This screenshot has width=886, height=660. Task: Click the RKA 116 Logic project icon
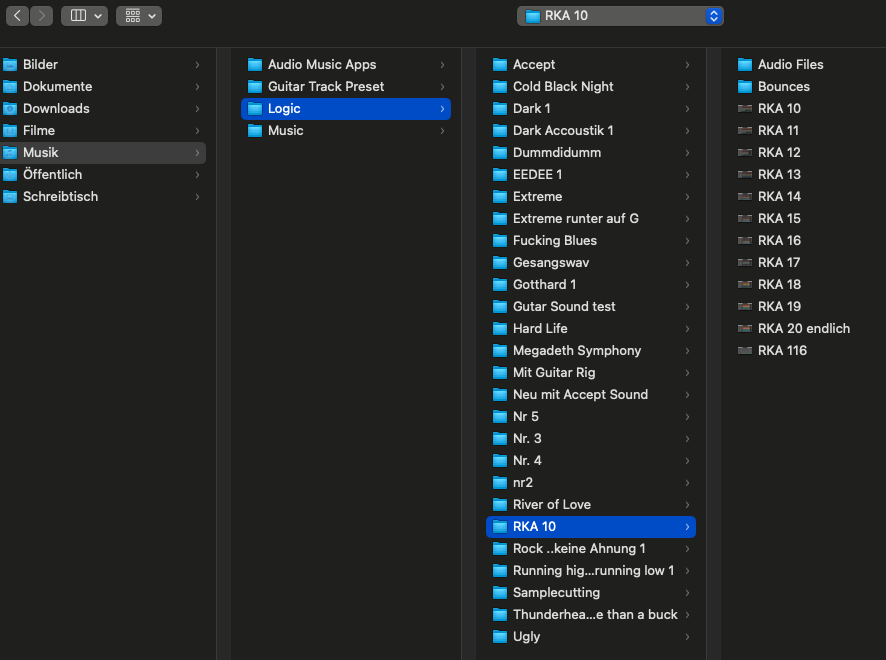point(744,350)
